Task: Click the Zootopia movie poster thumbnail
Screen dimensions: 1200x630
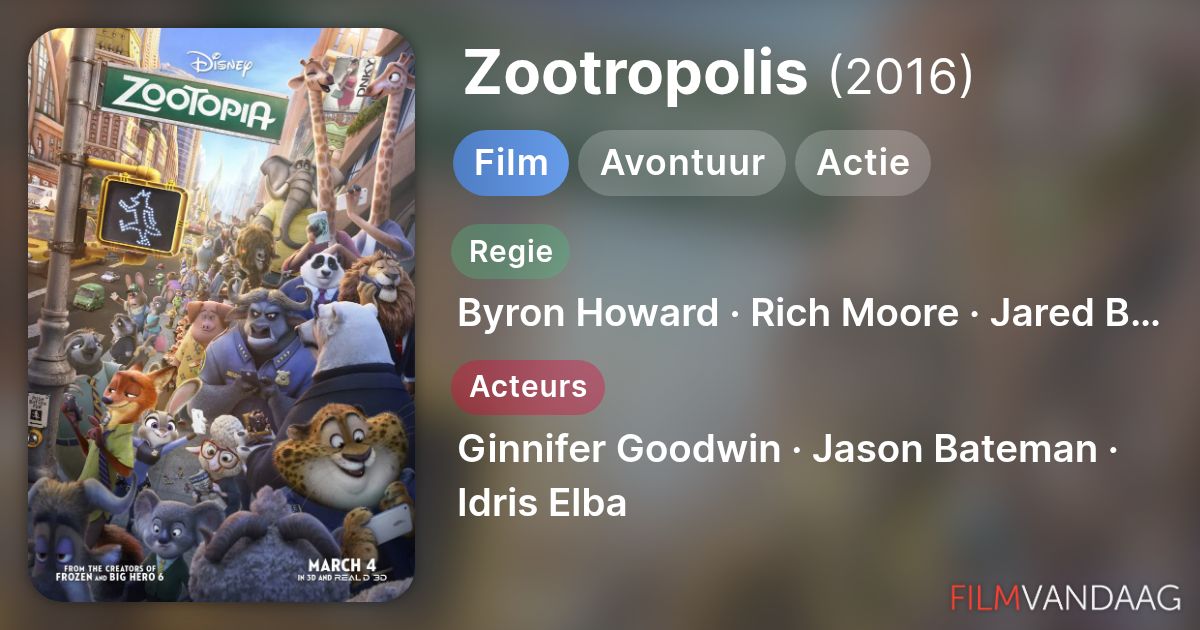Action: (x=221, y=315)
